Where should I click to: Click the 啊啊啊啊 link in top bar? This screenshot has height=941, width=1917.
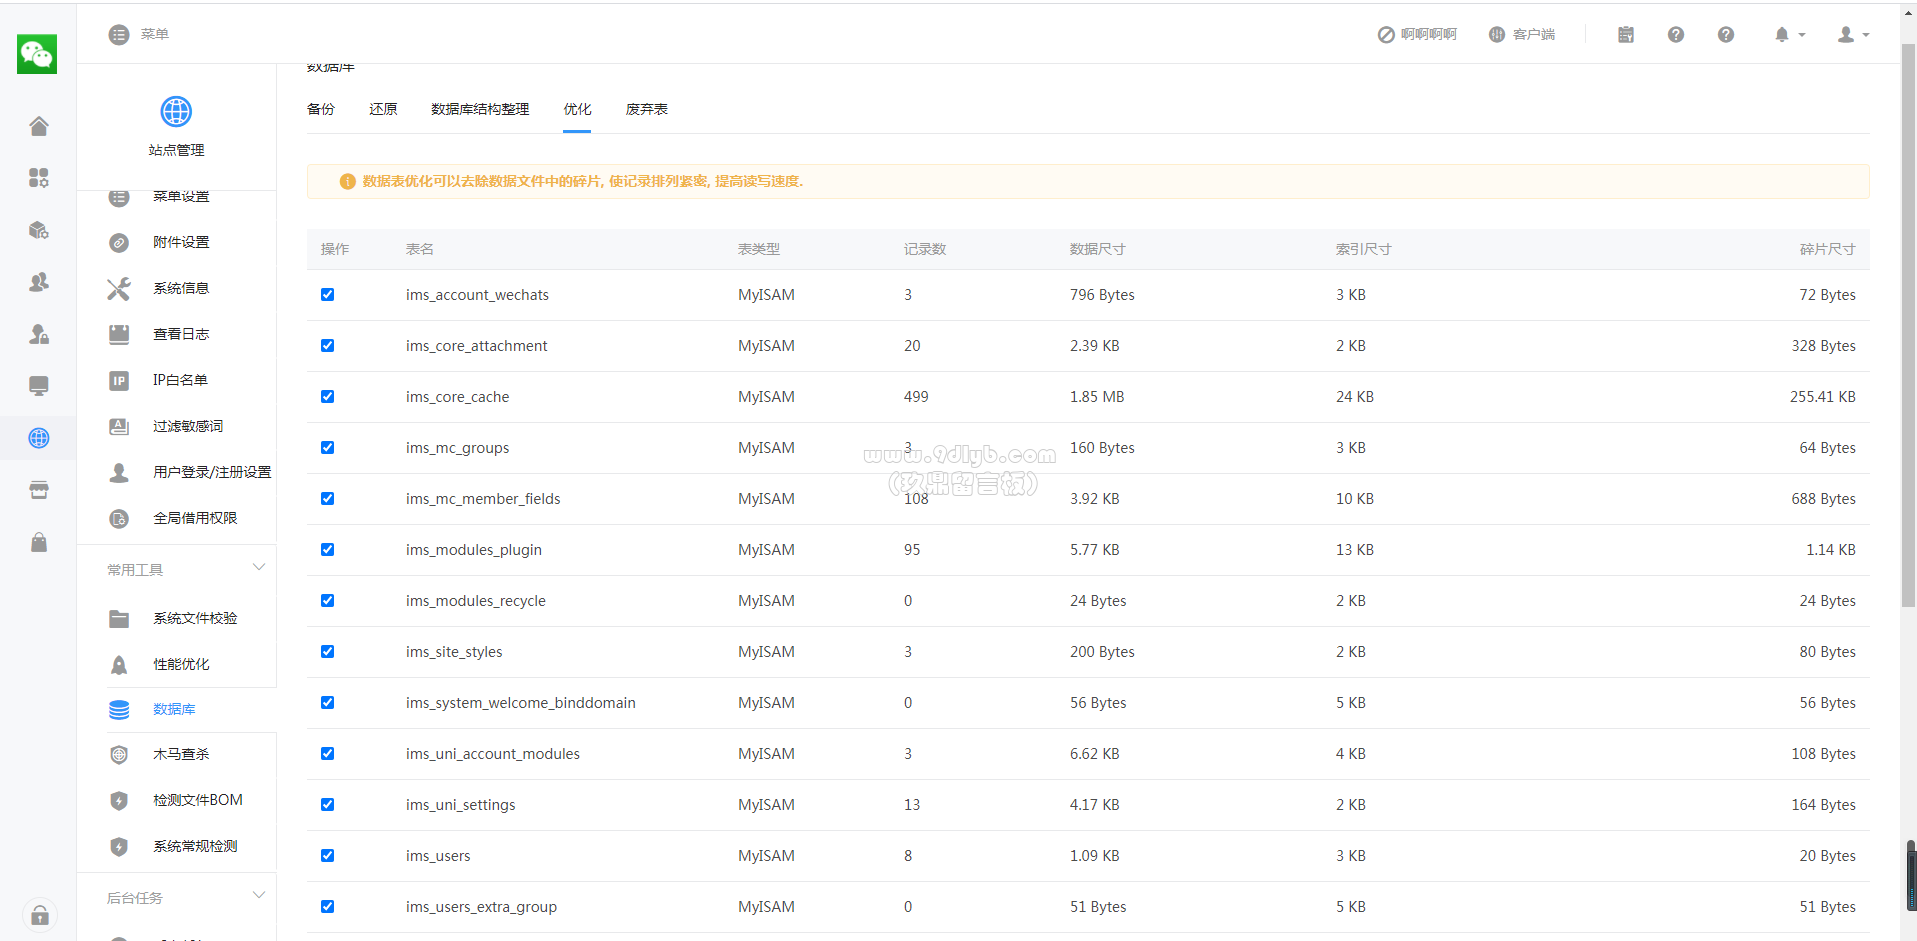point(1417,35)
